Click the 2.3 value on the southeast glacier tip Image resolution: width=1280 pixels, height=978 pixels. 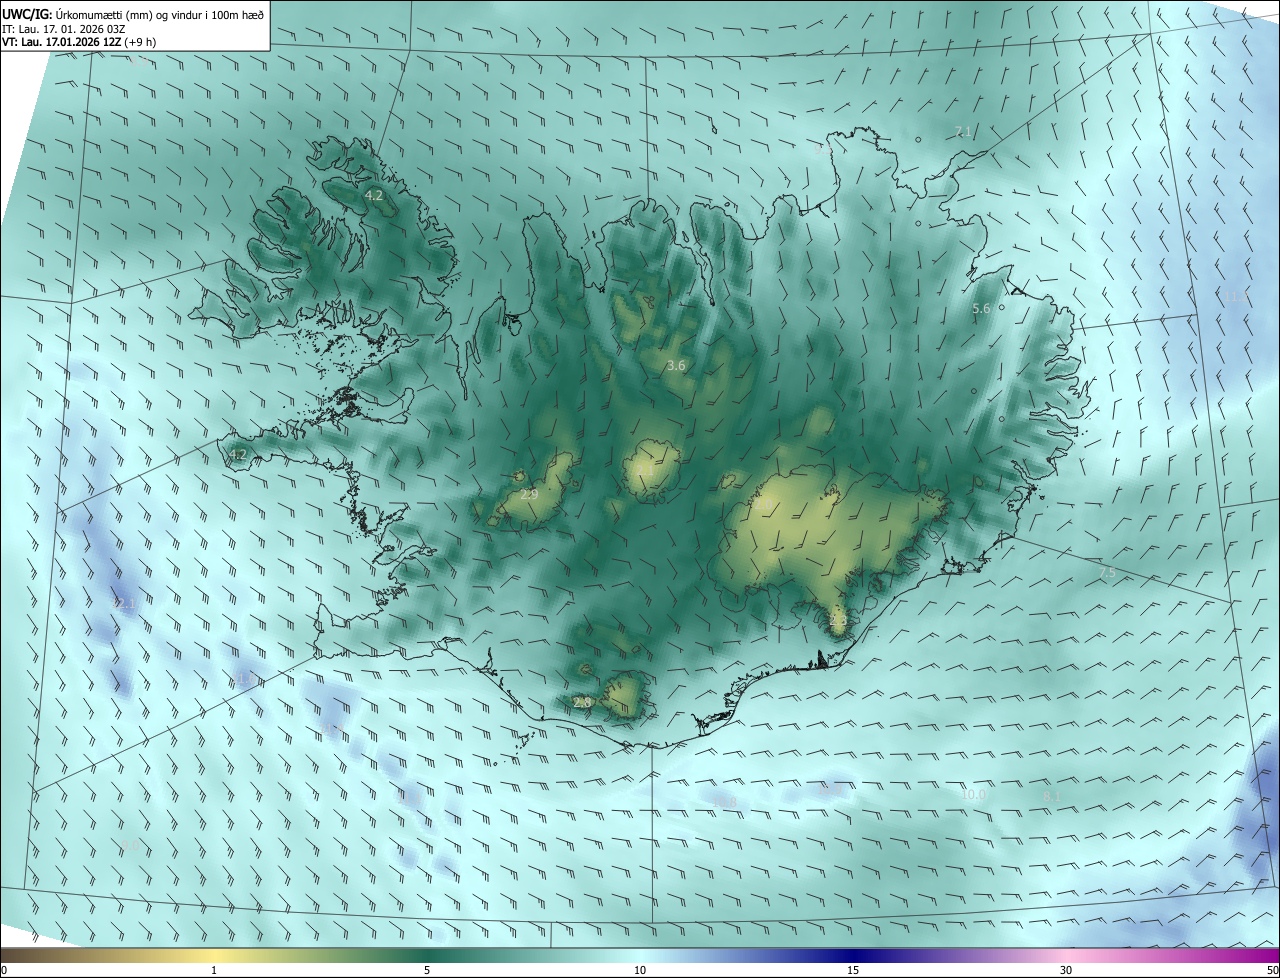[838, 620]
